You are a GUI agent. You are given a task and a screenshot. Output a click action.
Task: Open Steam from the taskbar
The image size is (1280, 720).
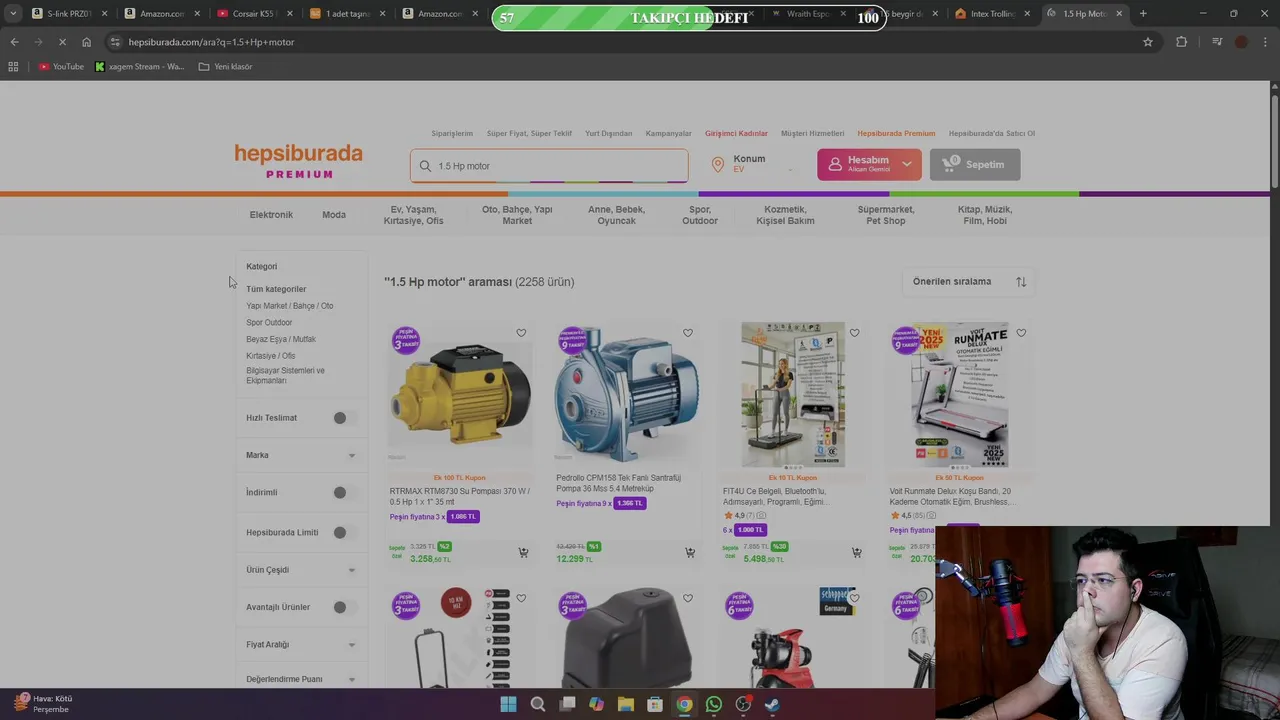(x=772, y=704)
